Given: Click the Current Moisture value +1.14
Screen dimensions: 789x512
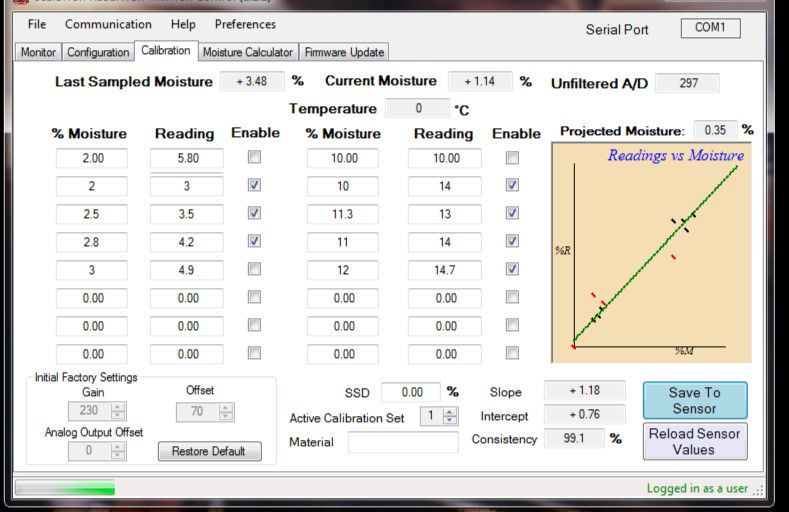Looking at the screenshot, I should pos(480,81).
